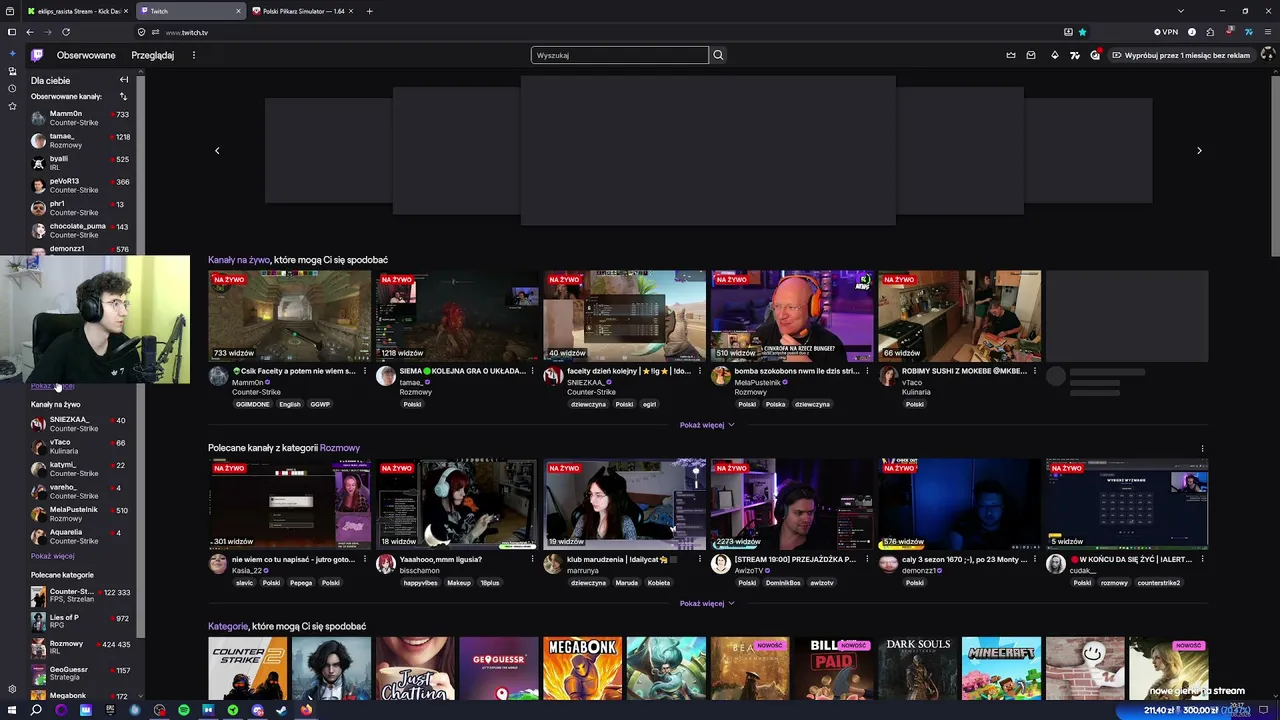Open Lies of P category in sidebar
The width and height of the screenshot is (1280, 720).
80,621
